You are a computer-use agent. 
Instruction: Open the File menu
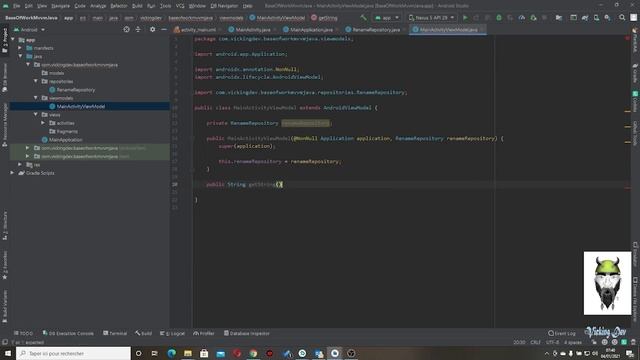coord(16,6)
